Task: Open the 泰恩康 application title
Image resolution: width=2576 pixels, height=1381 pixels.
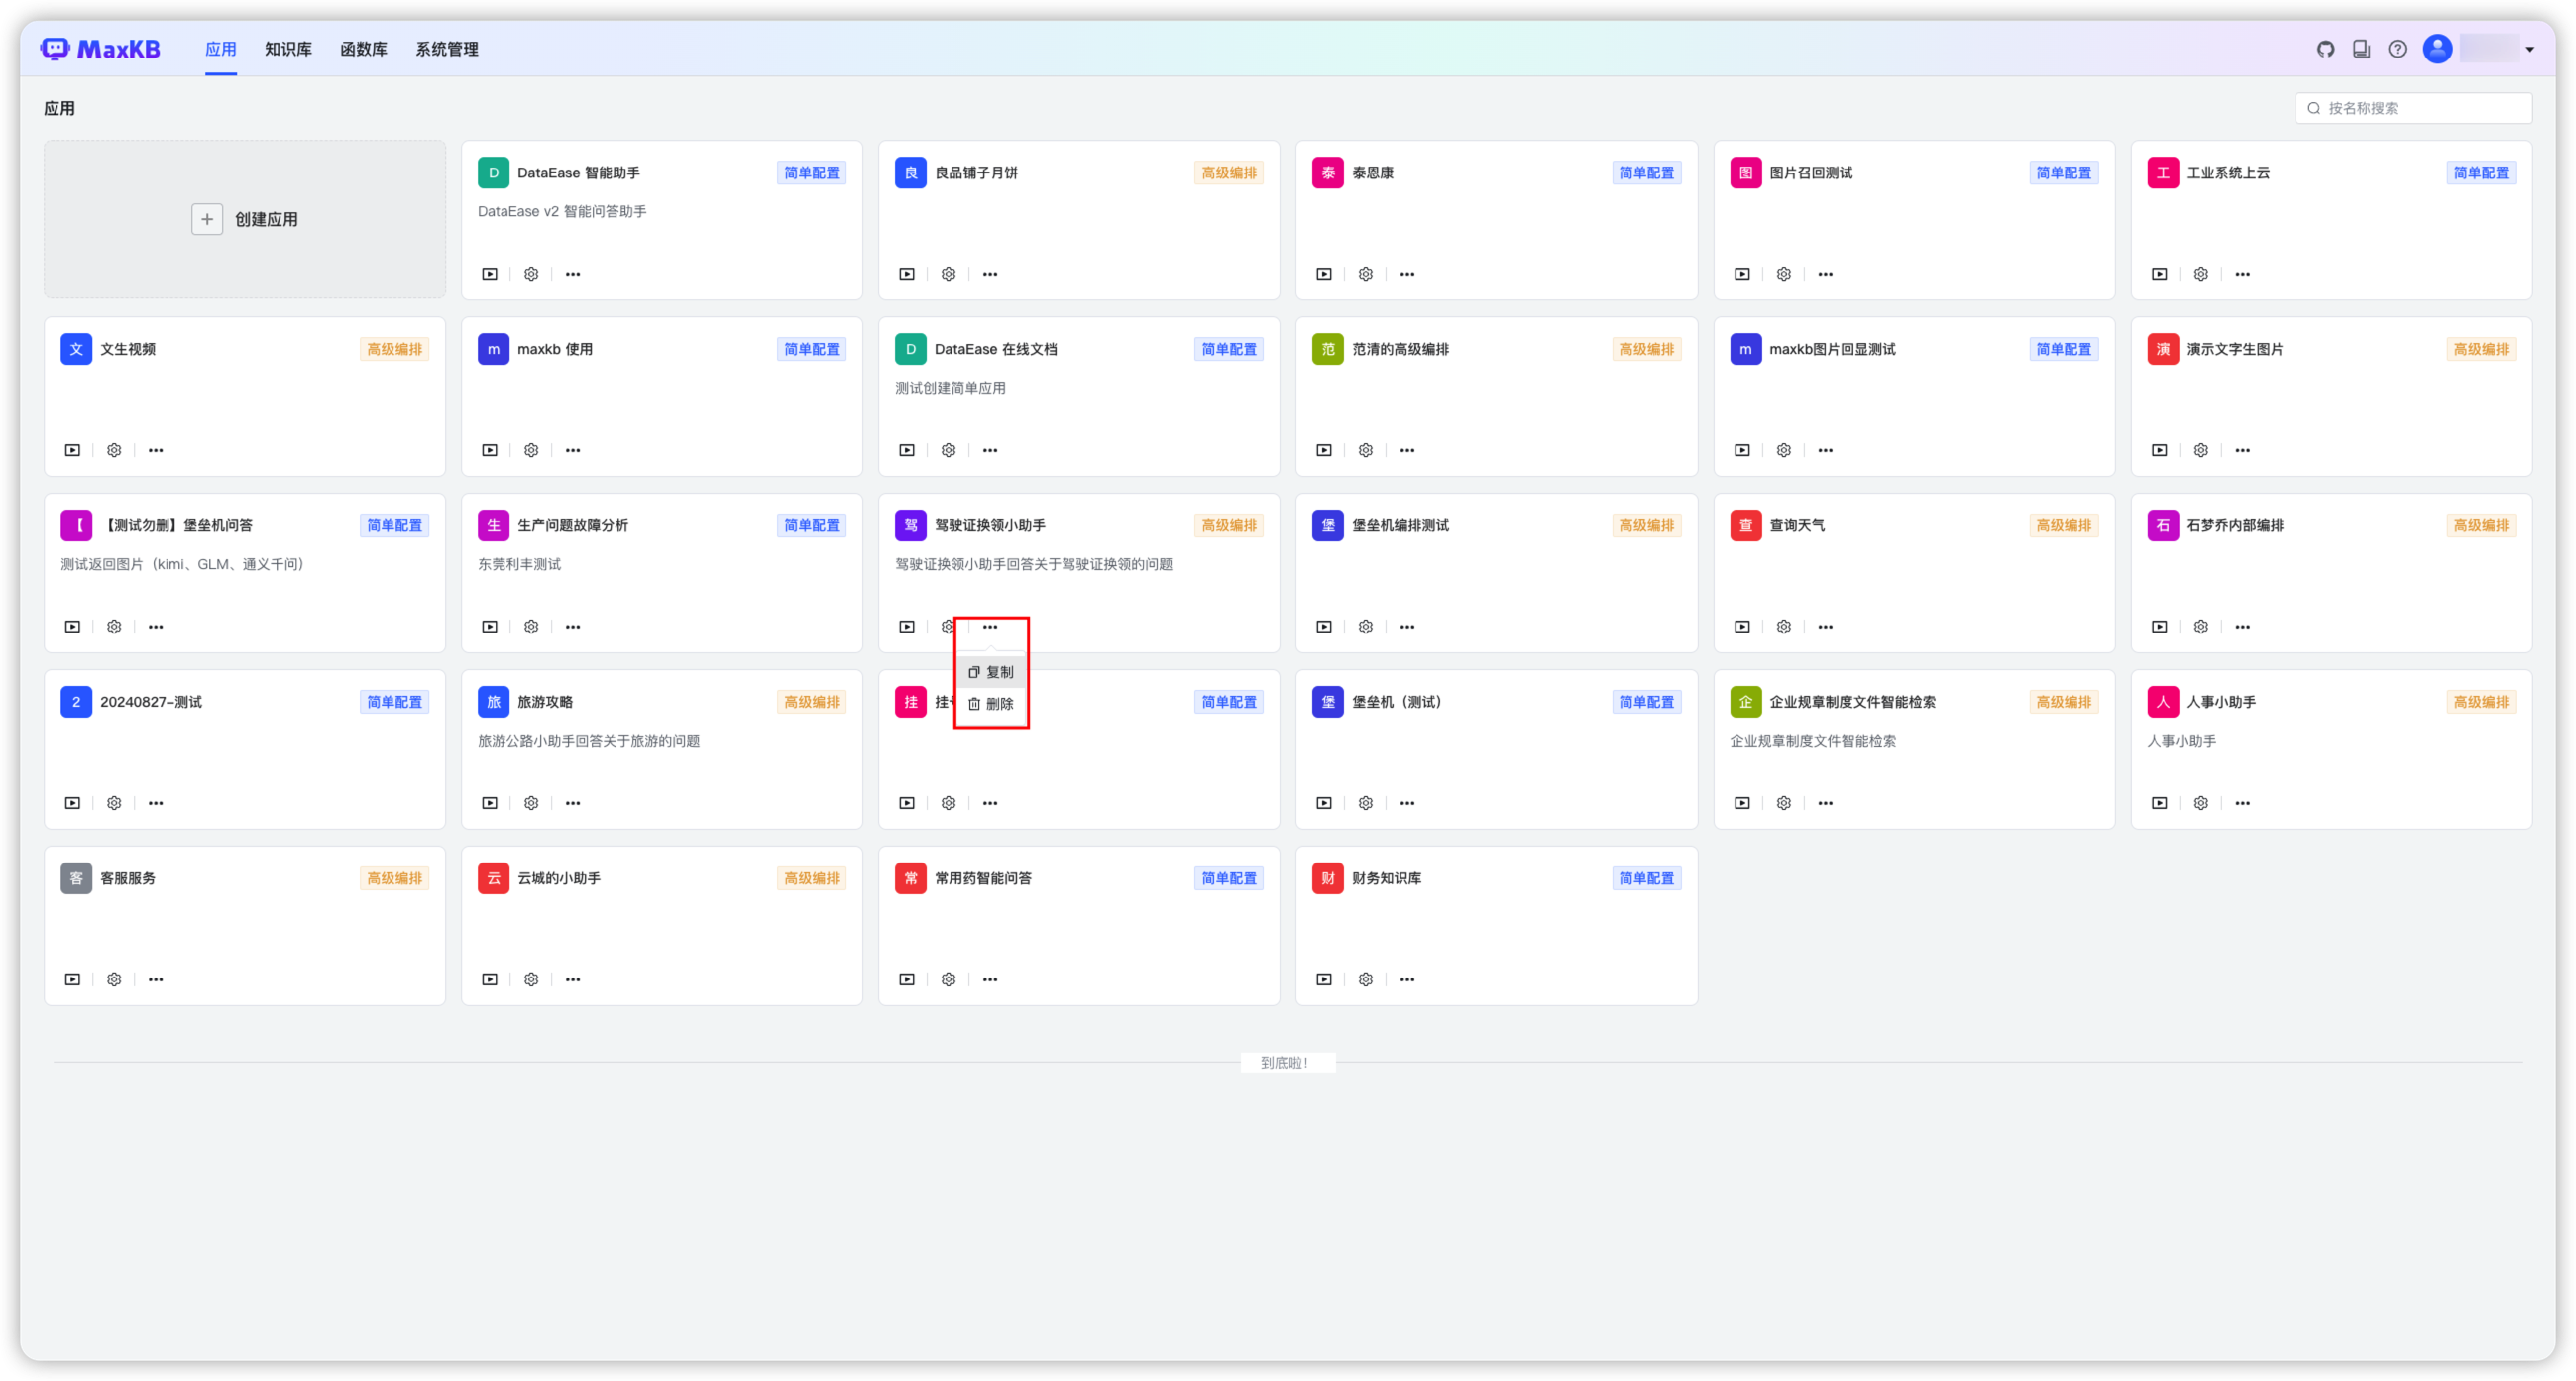Action: [x=1373, y=173]
